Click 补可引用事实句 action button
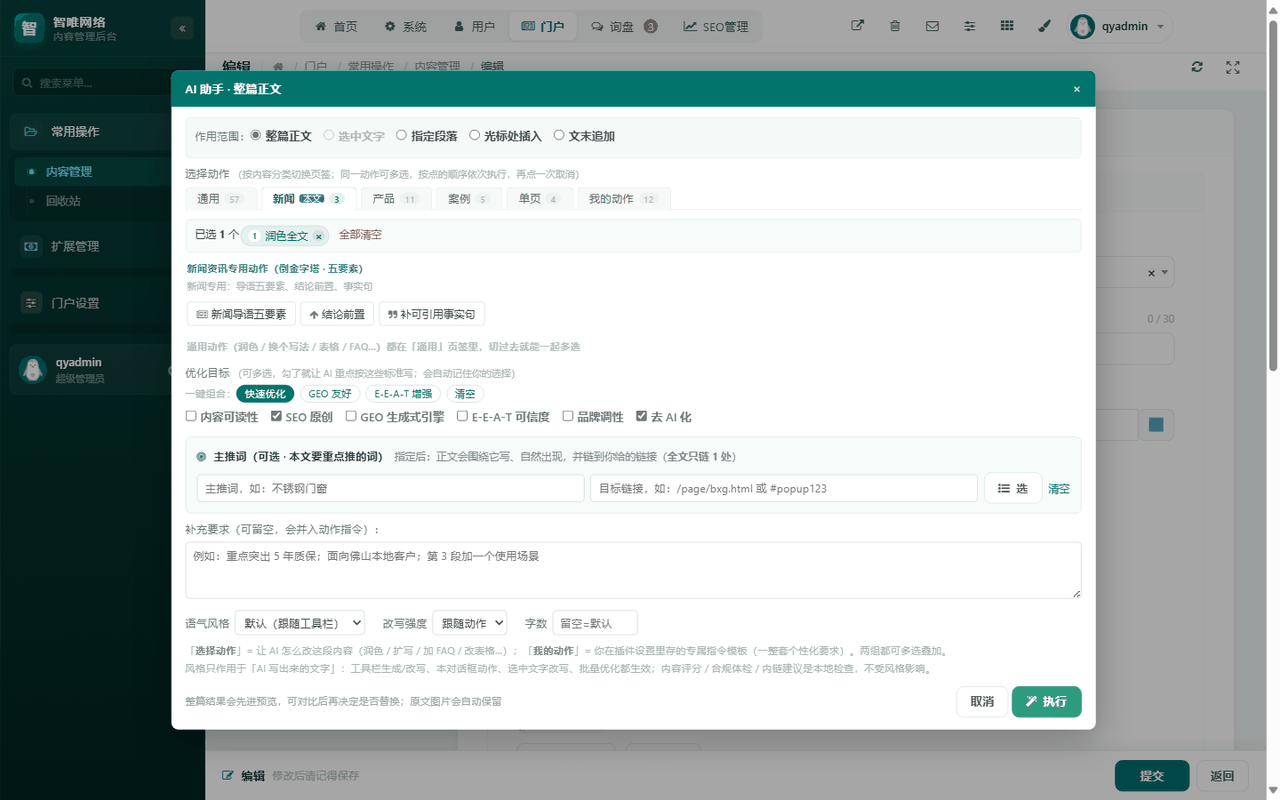Viewport: 1280px width, 800px height. click(431, 314)
